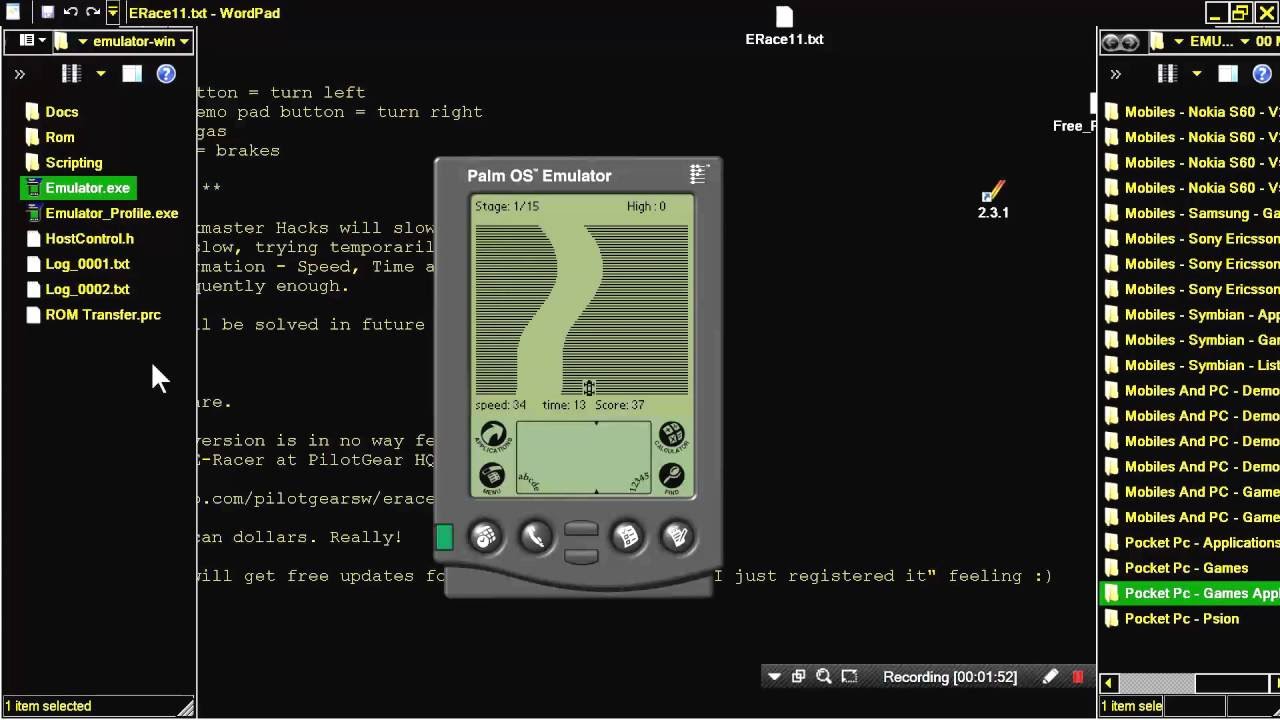The image size is (1280, 720).
Task: Click back arrow in right explorer window
Action: (1110, 42)
